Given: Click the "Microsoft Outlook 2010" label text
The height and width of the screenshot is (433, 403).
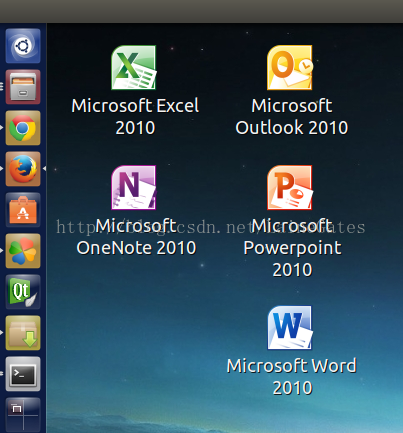Looking at the screenshot, I should pos(292,117).
